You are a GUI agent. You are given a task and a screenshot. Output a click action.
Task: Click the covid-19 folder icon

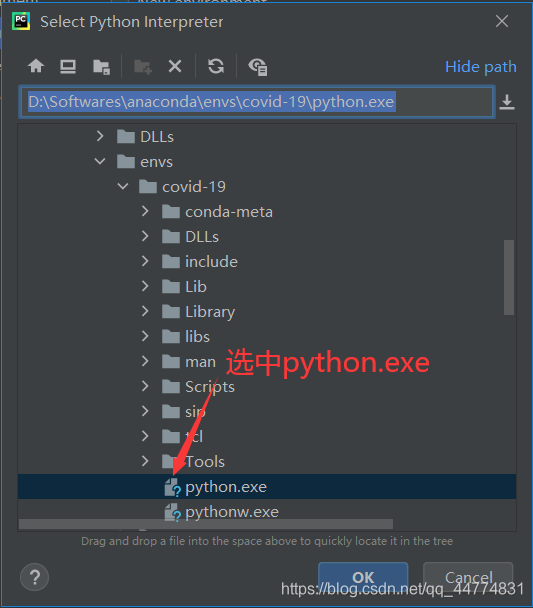coord(148,187)
